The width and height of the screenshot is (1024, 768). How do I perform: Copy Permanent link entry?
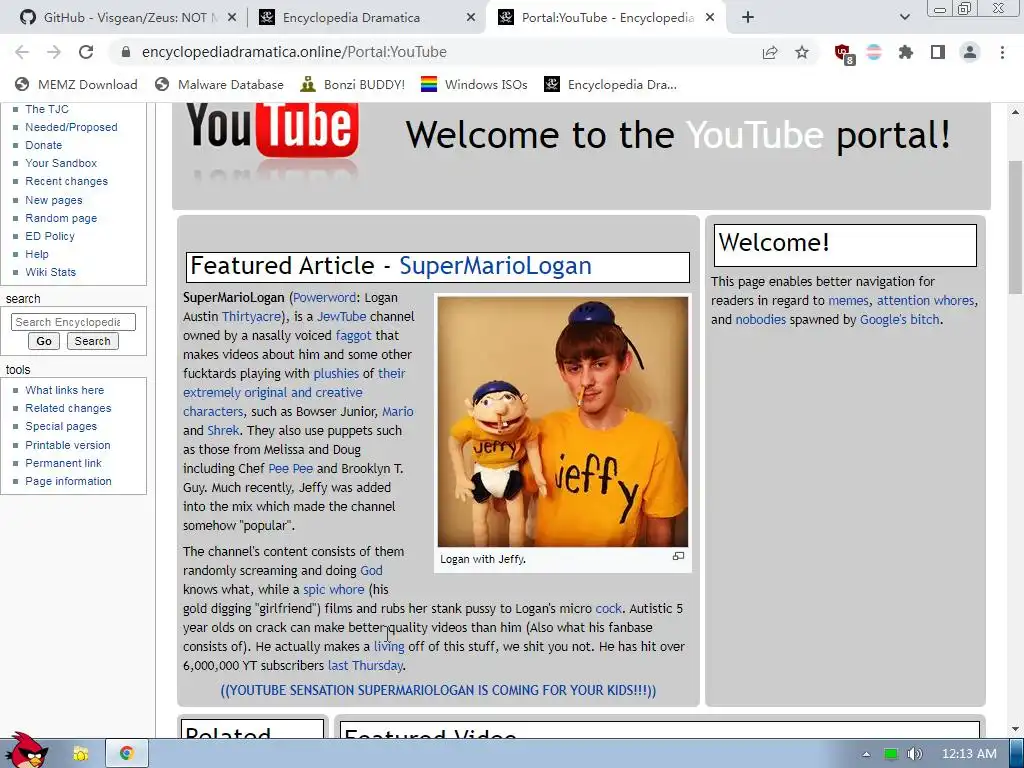63,463
